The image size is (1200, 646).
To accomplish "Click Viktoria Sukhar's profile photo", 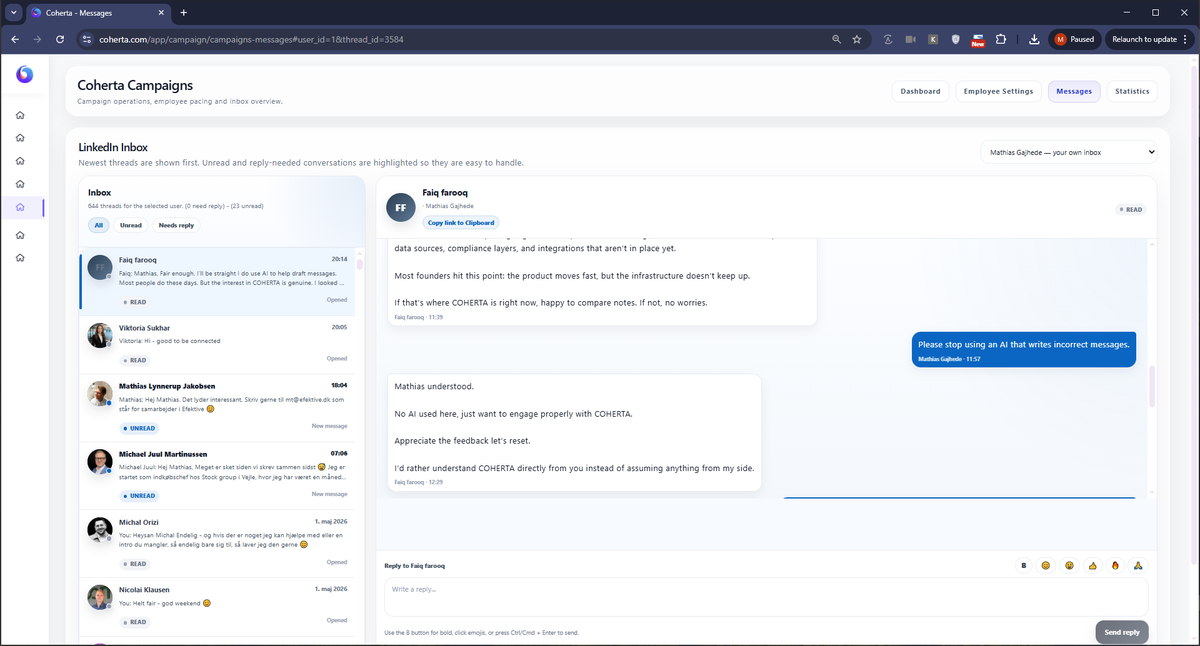I will point(100,335).
